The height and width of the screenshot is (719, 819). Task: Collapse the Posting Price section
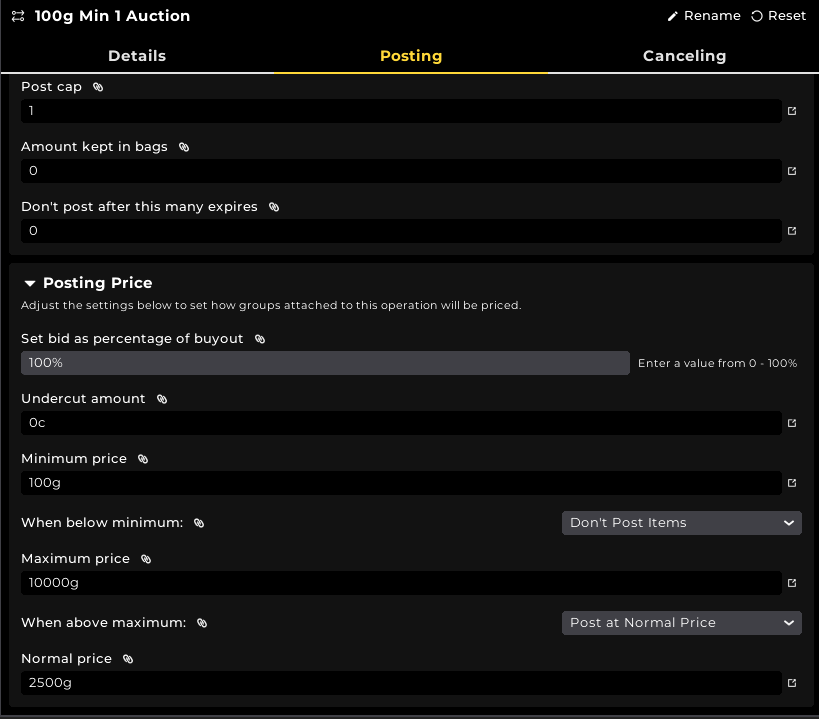30,283
